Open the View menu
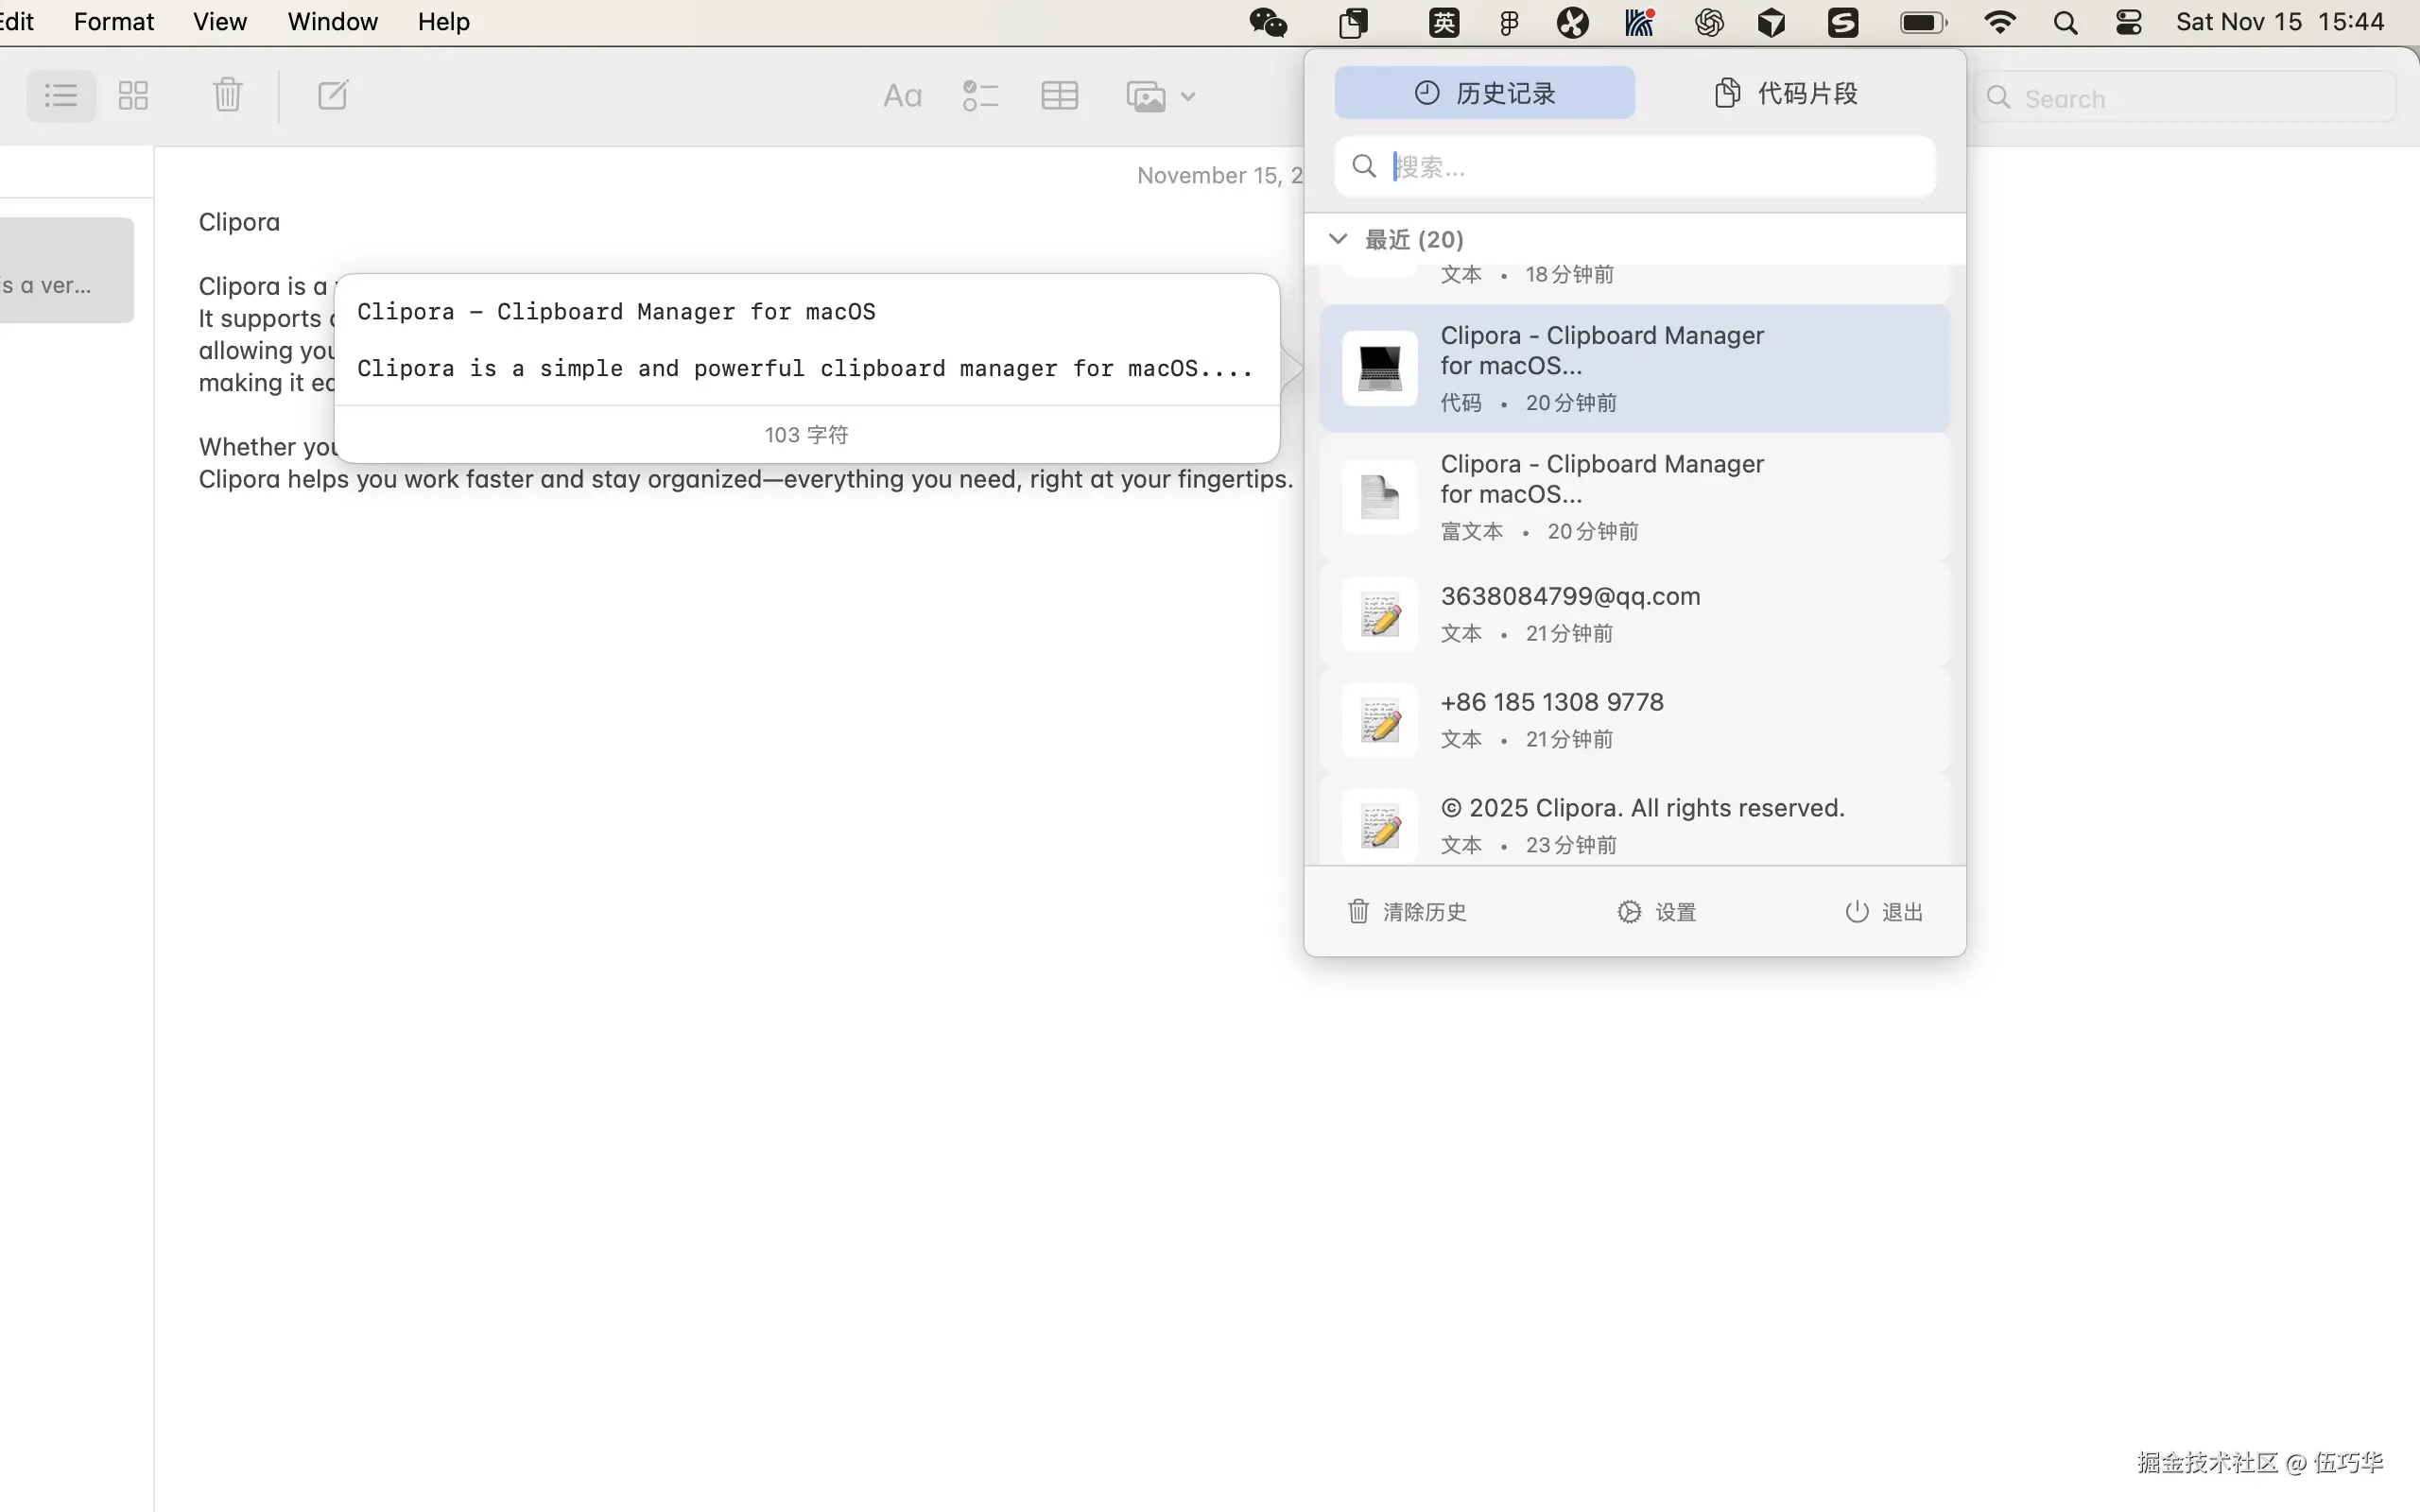The image size is (2420, 1512). 220,22
